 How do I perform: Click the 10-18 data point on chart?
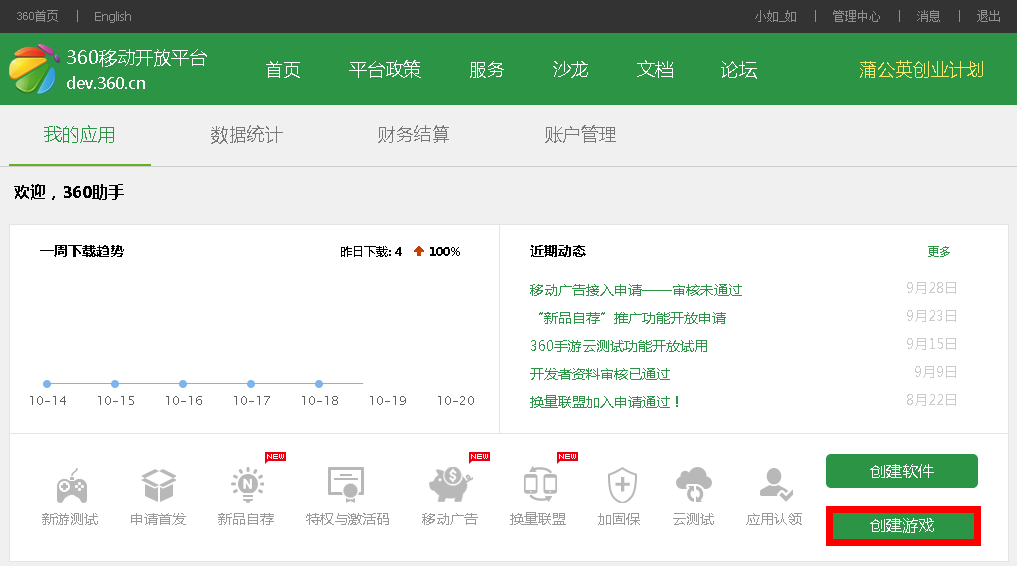(x=319, y=384)
